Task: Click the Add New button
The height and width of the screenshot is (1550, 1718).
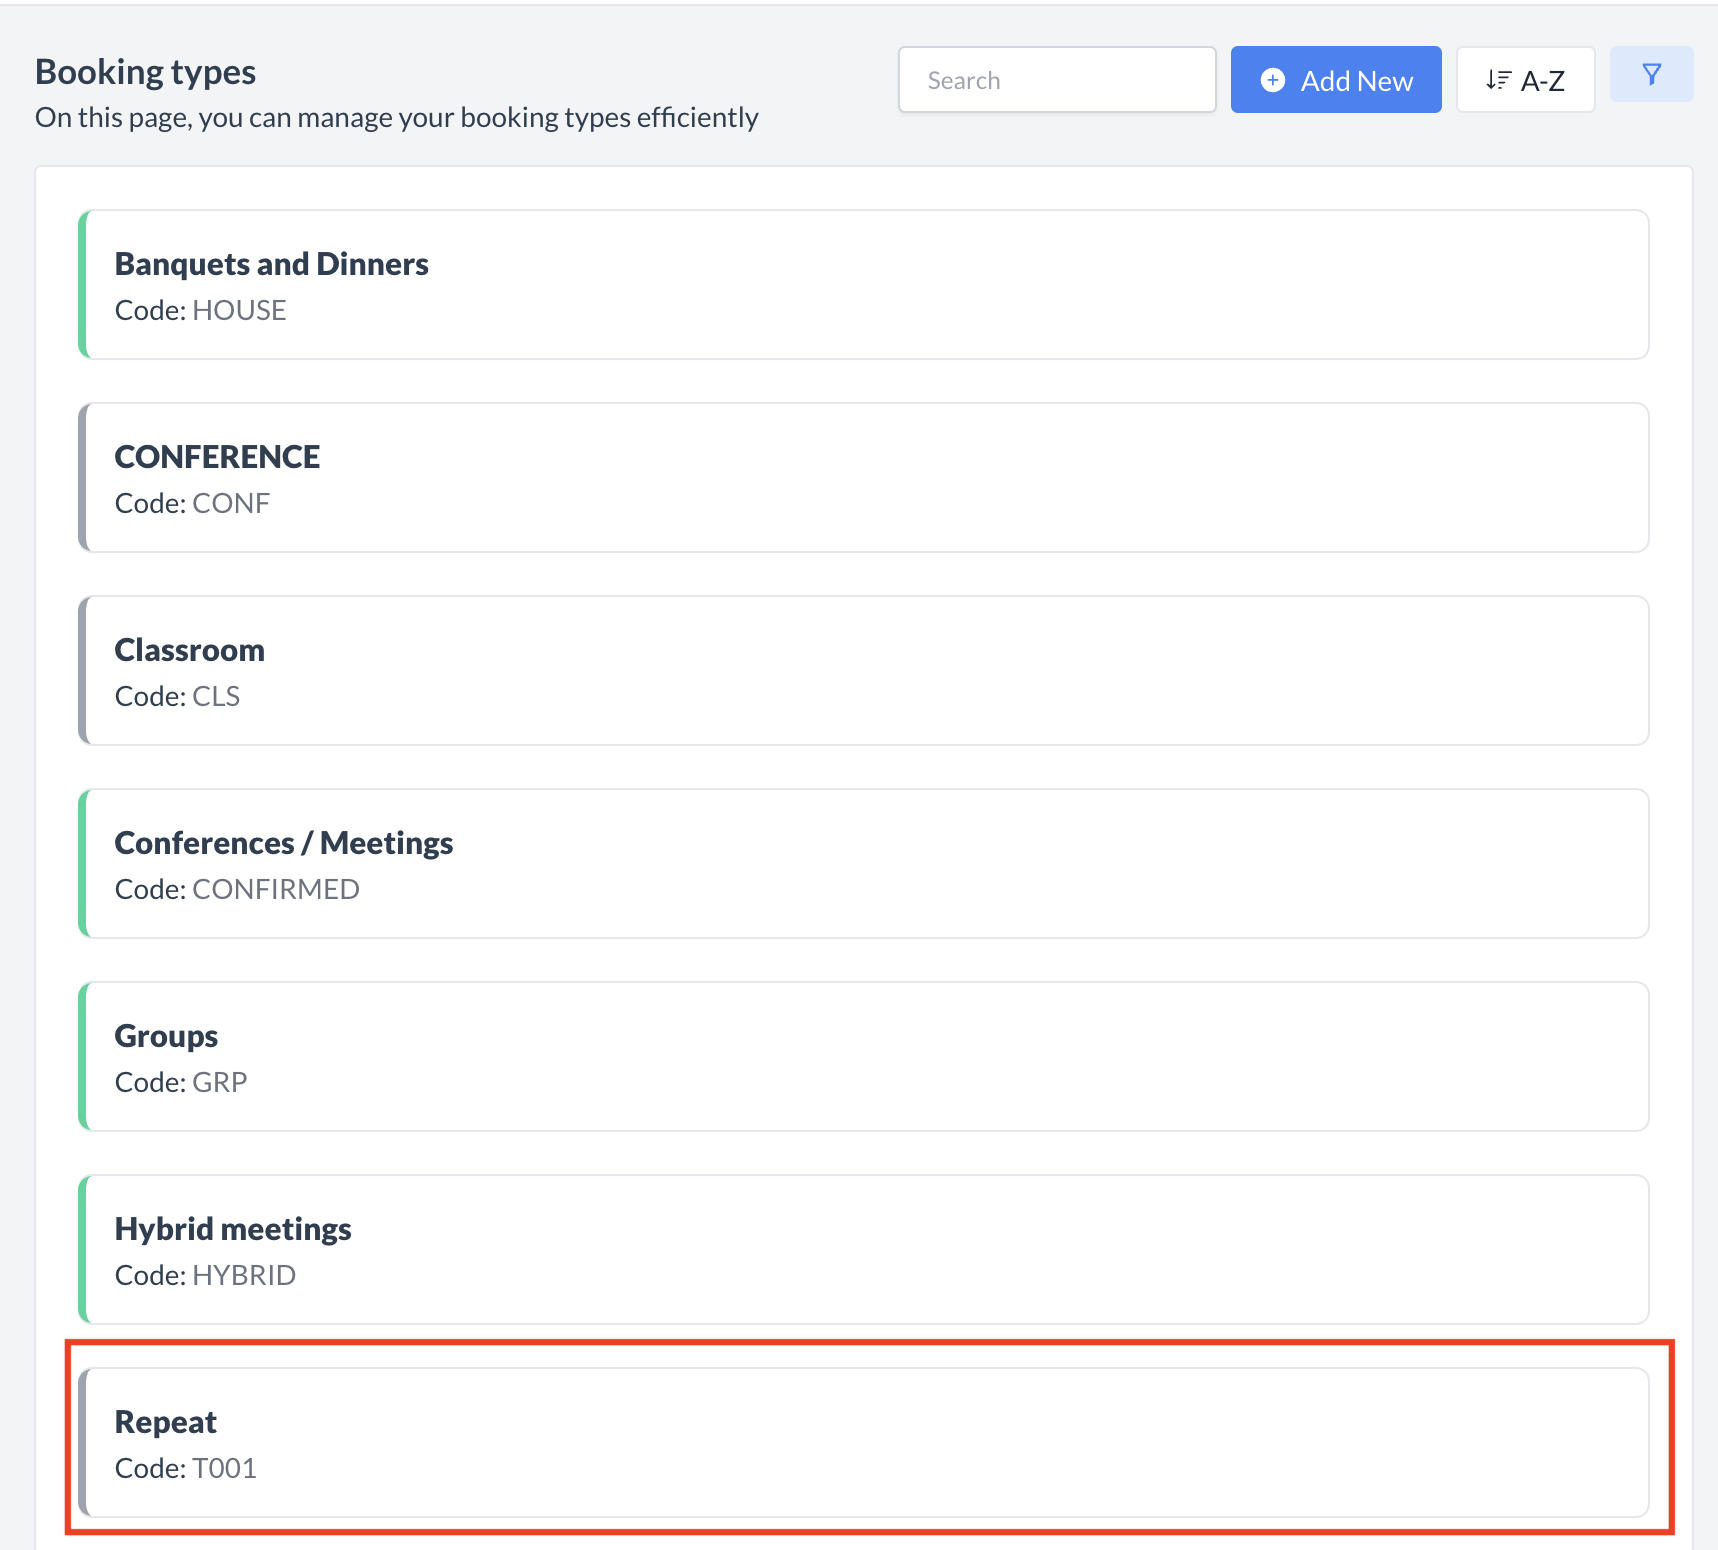Action: point(1335,79)
